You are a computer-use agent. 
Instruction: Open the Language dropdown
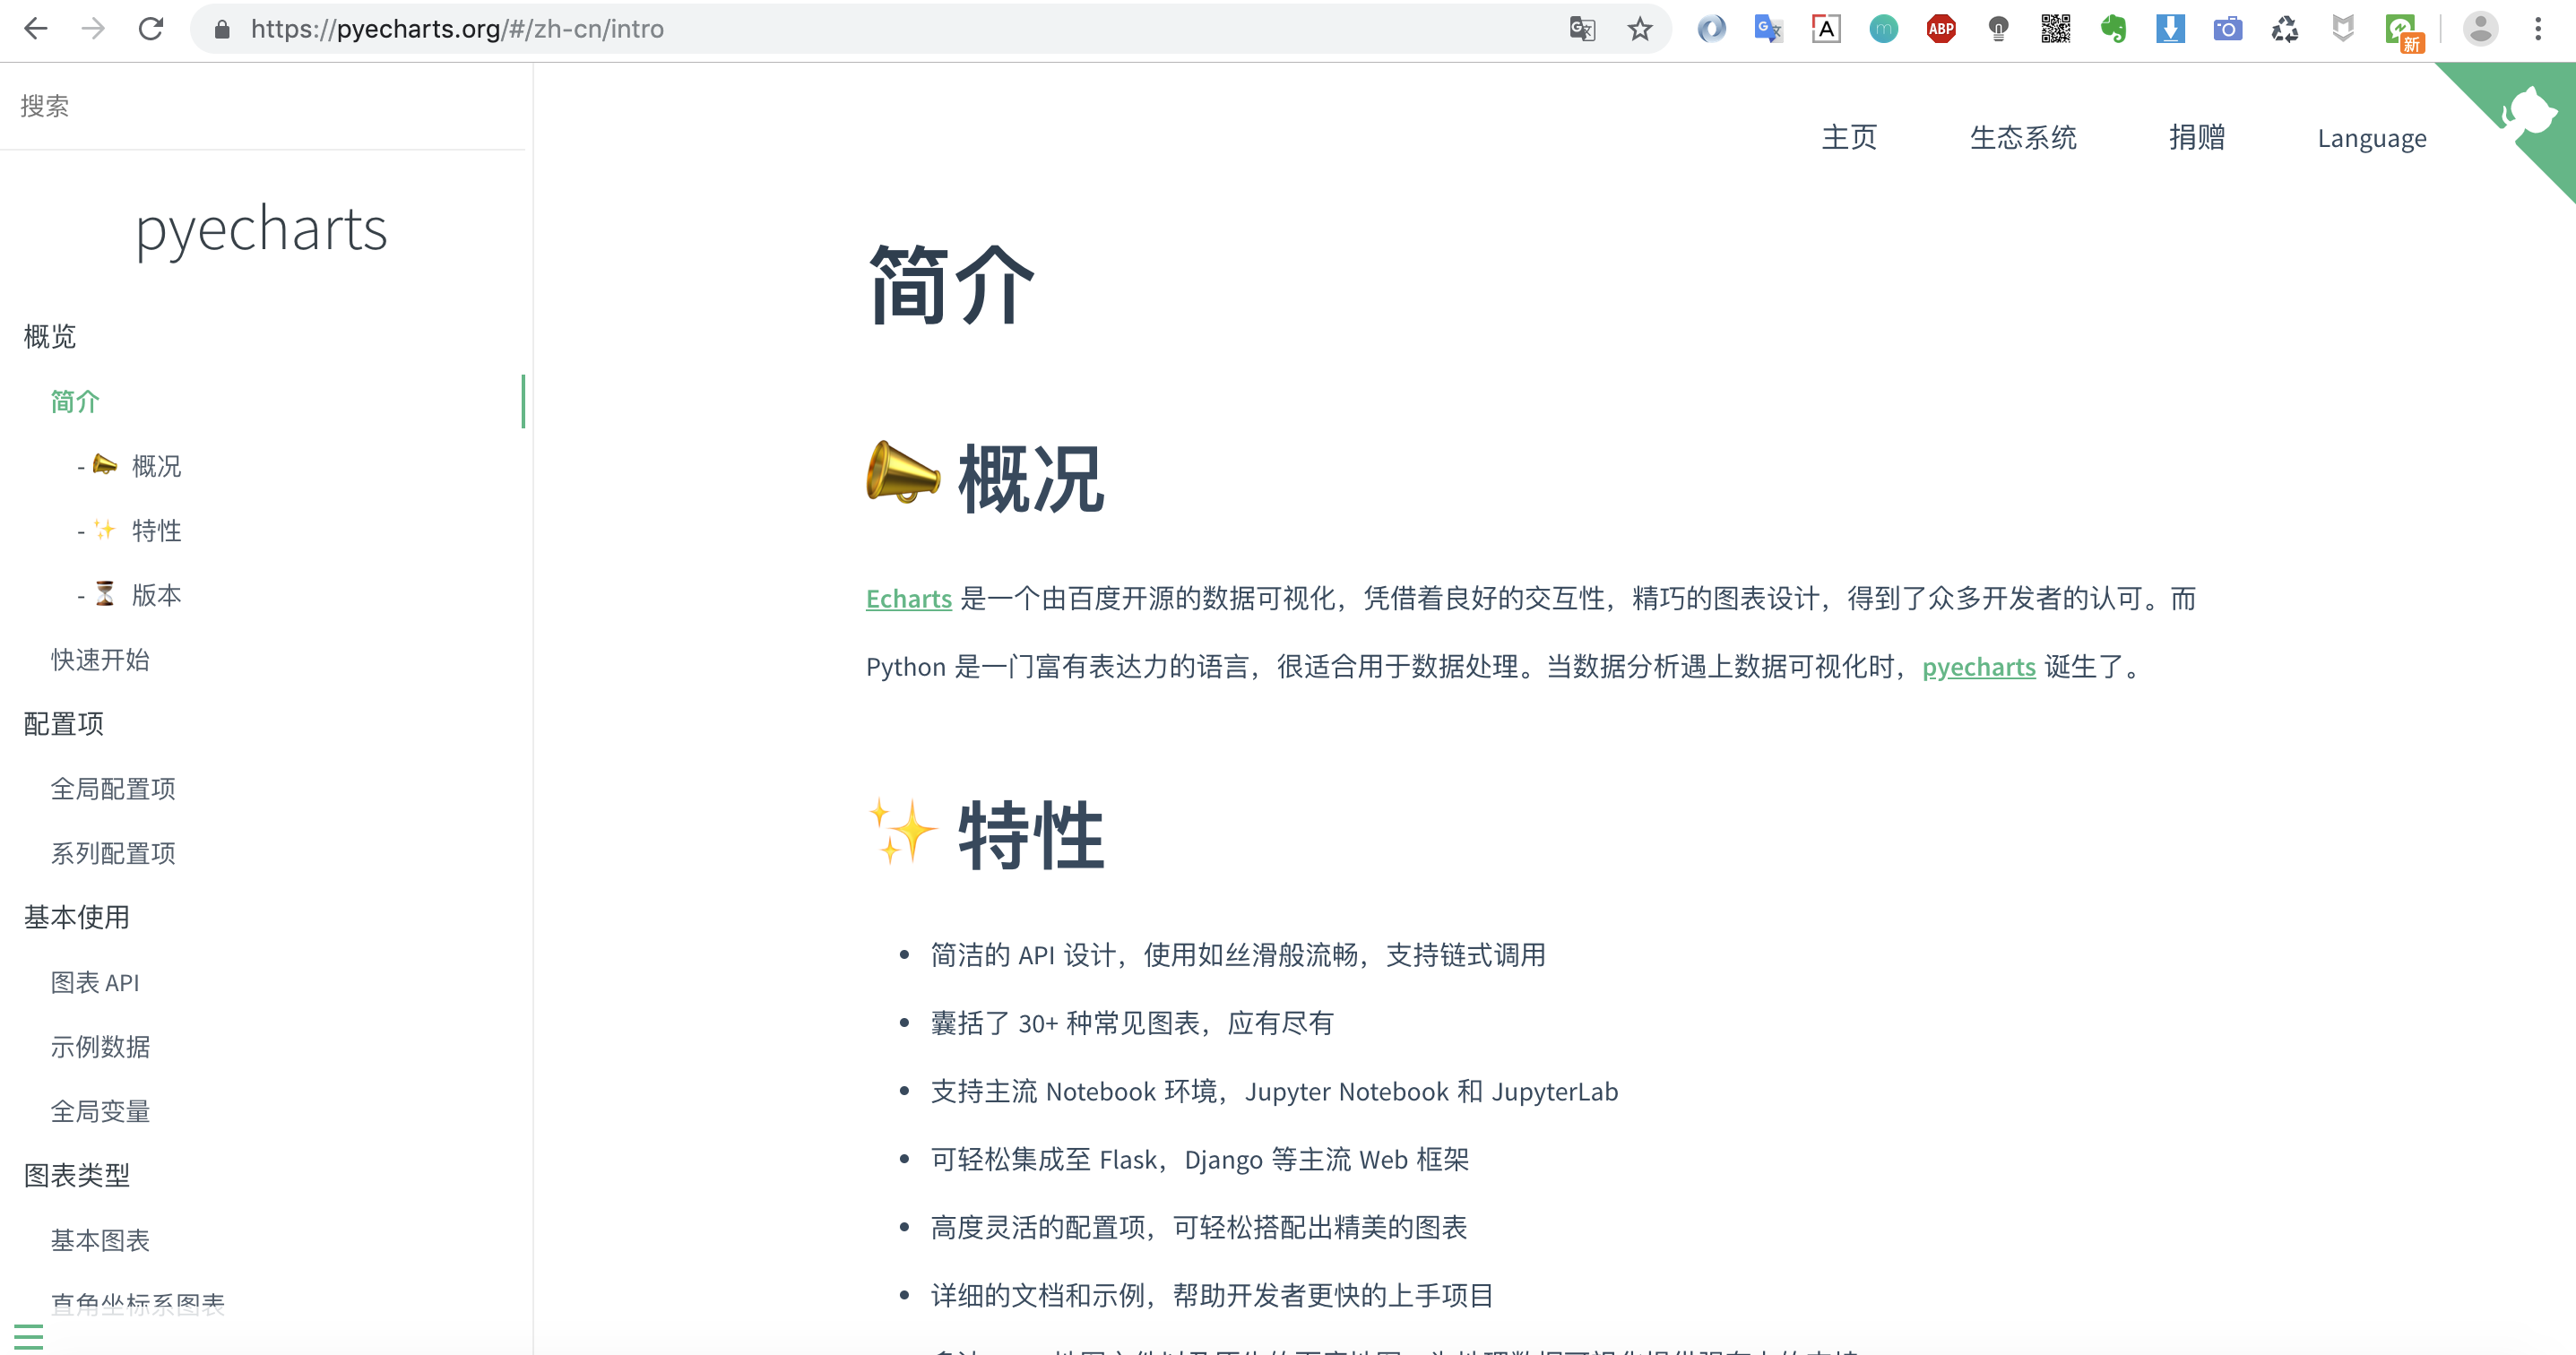tap(2371, 138)
